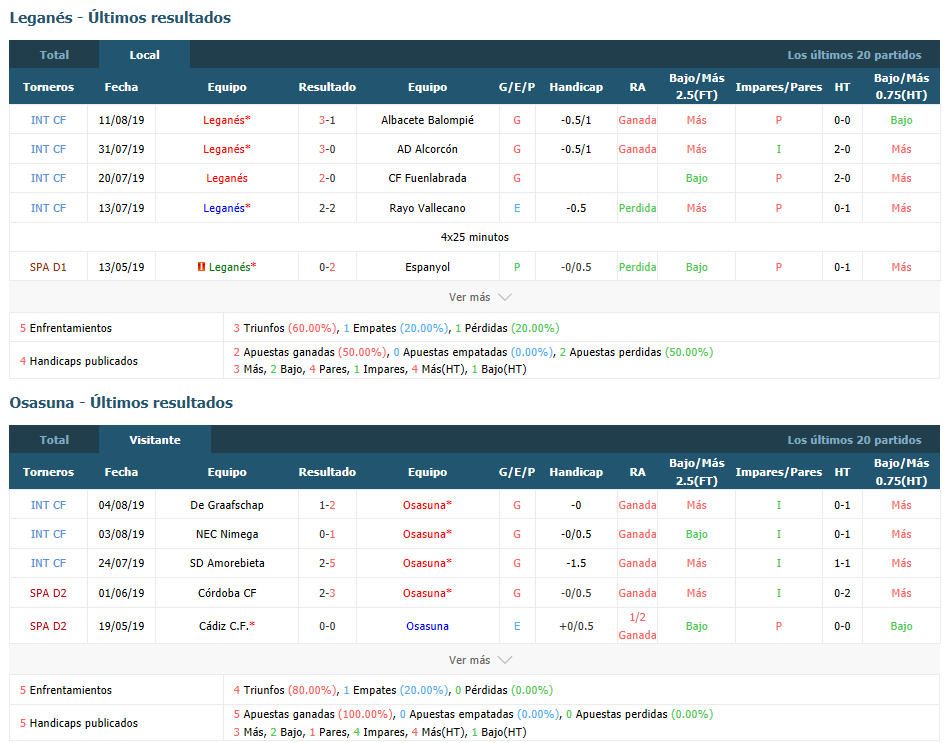Click date 03/08/19 in Osasuna table
The image size is (952, 743).
click(121, 534)
